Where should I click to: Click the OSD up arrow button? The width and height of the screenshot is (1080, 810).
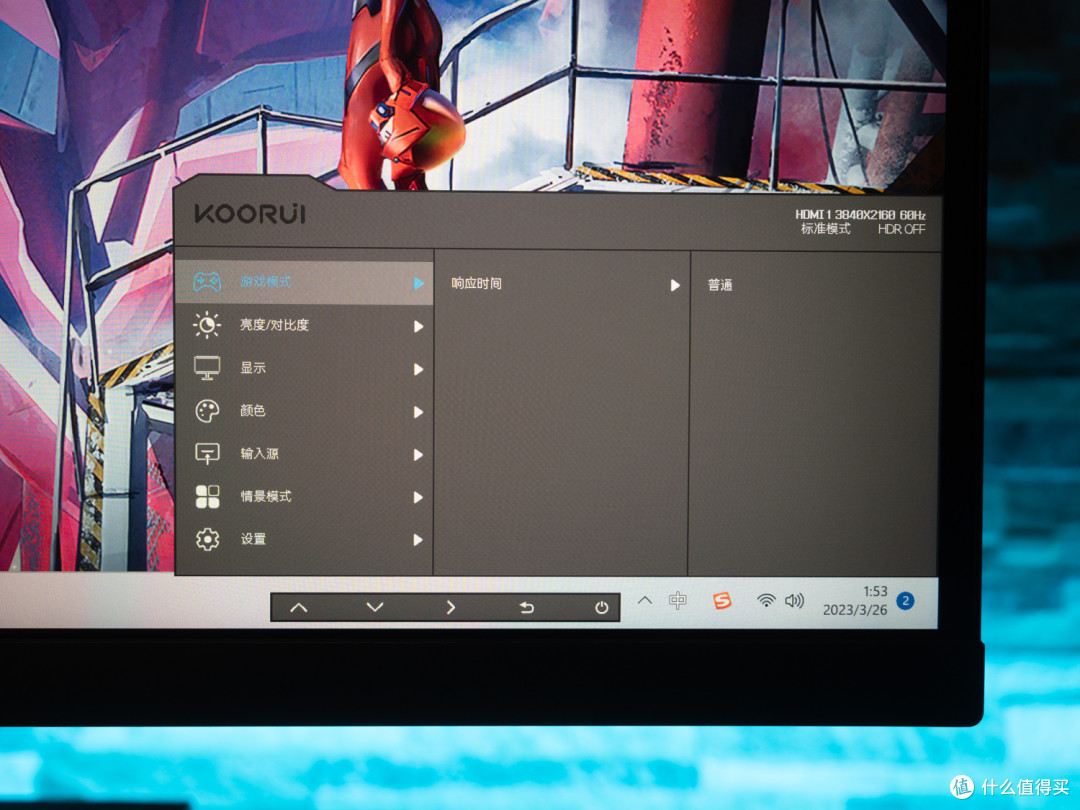[299, 608]
